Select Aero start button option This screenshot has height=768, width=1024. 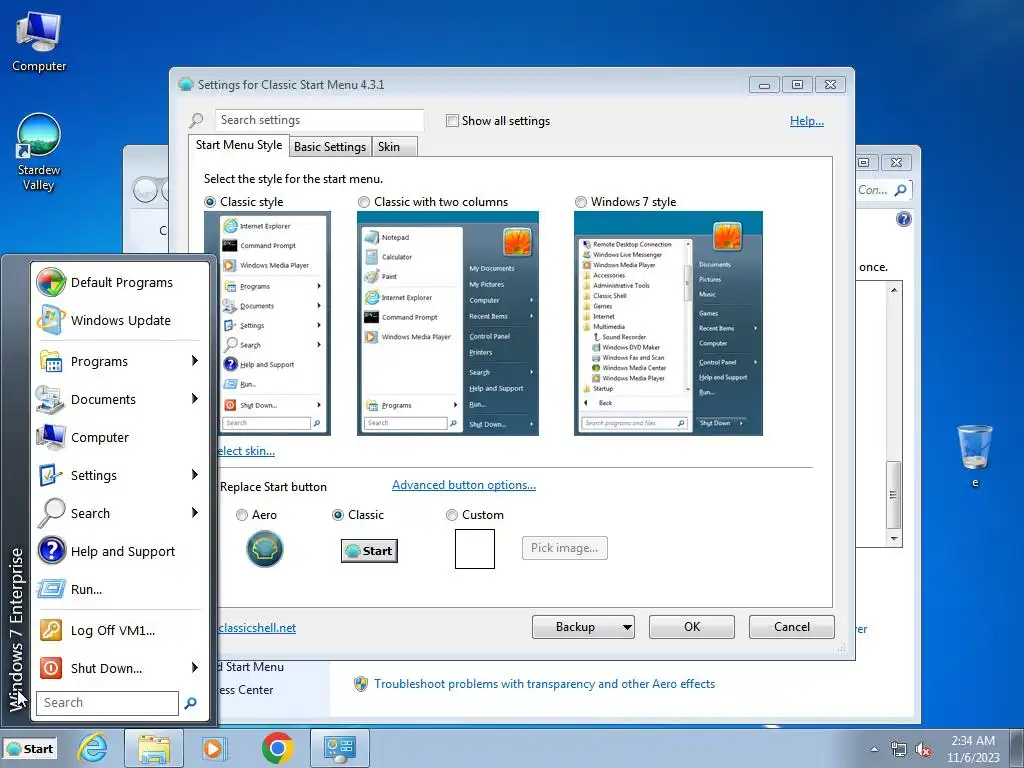pyautogui.click(x=242, y=515)
